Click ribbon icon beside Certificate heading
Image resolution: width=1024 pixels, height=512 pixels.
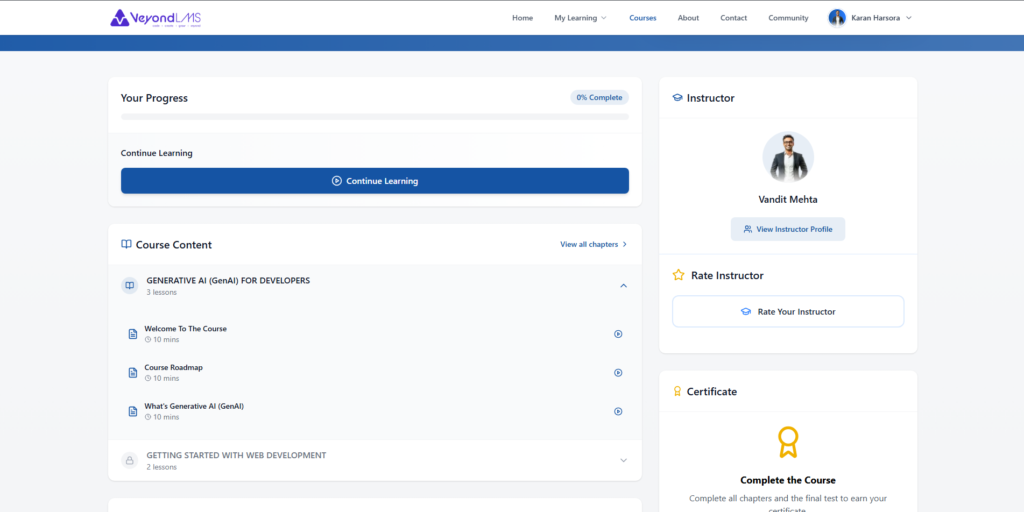point(677,391)
